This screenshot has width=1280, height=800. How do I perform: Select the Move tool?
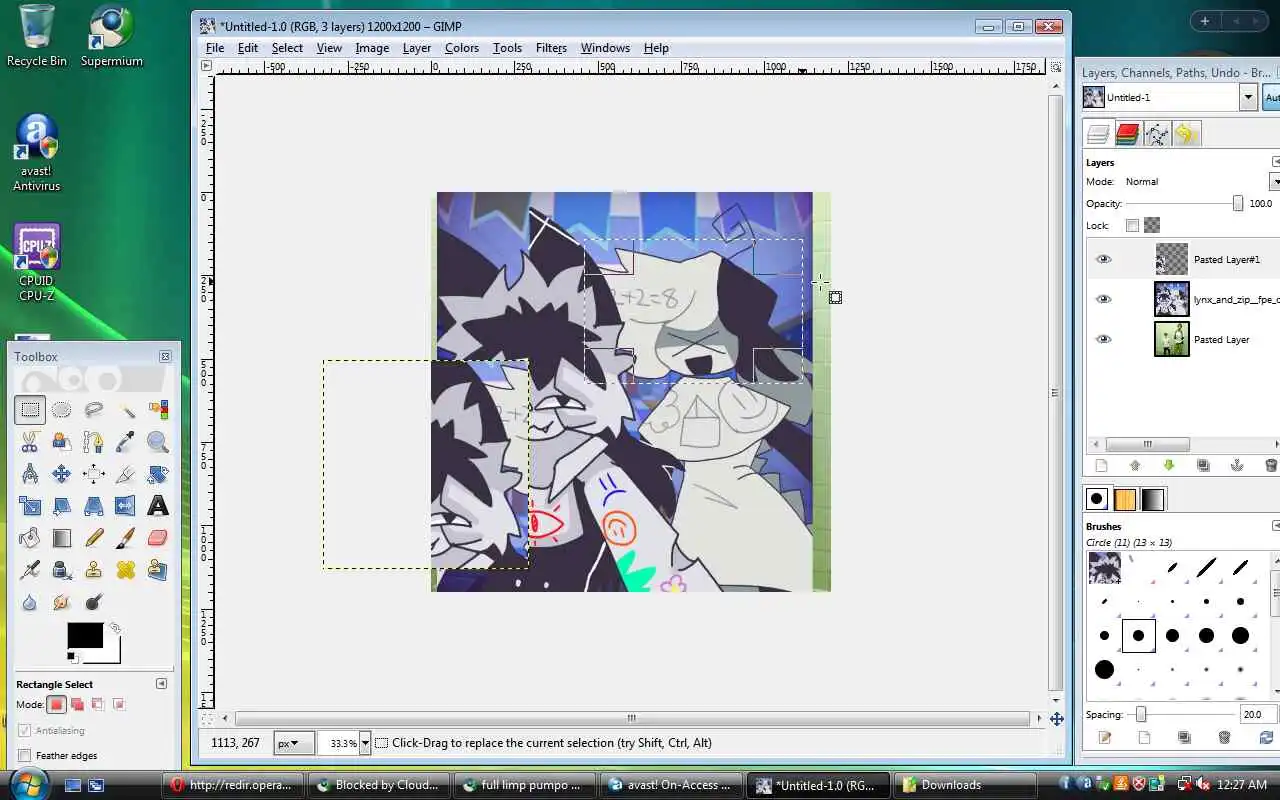click(62, 473)
